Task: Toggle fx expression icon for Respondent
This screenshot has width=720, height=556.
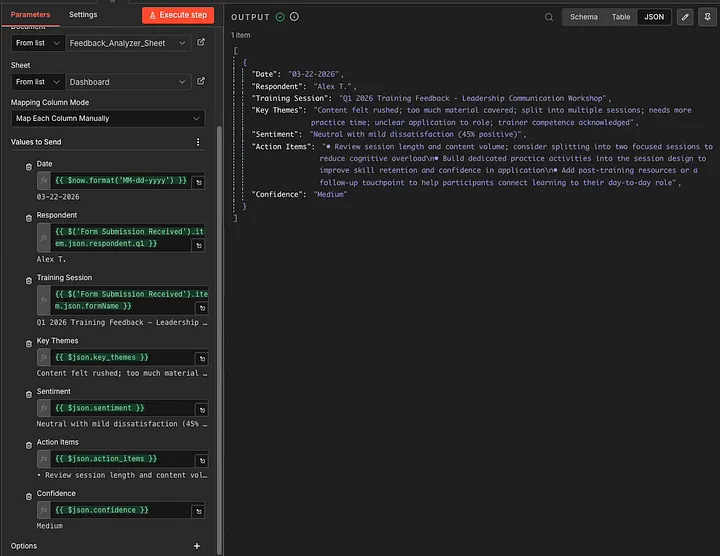Action: pyautogui.click(x=44, y=237)
